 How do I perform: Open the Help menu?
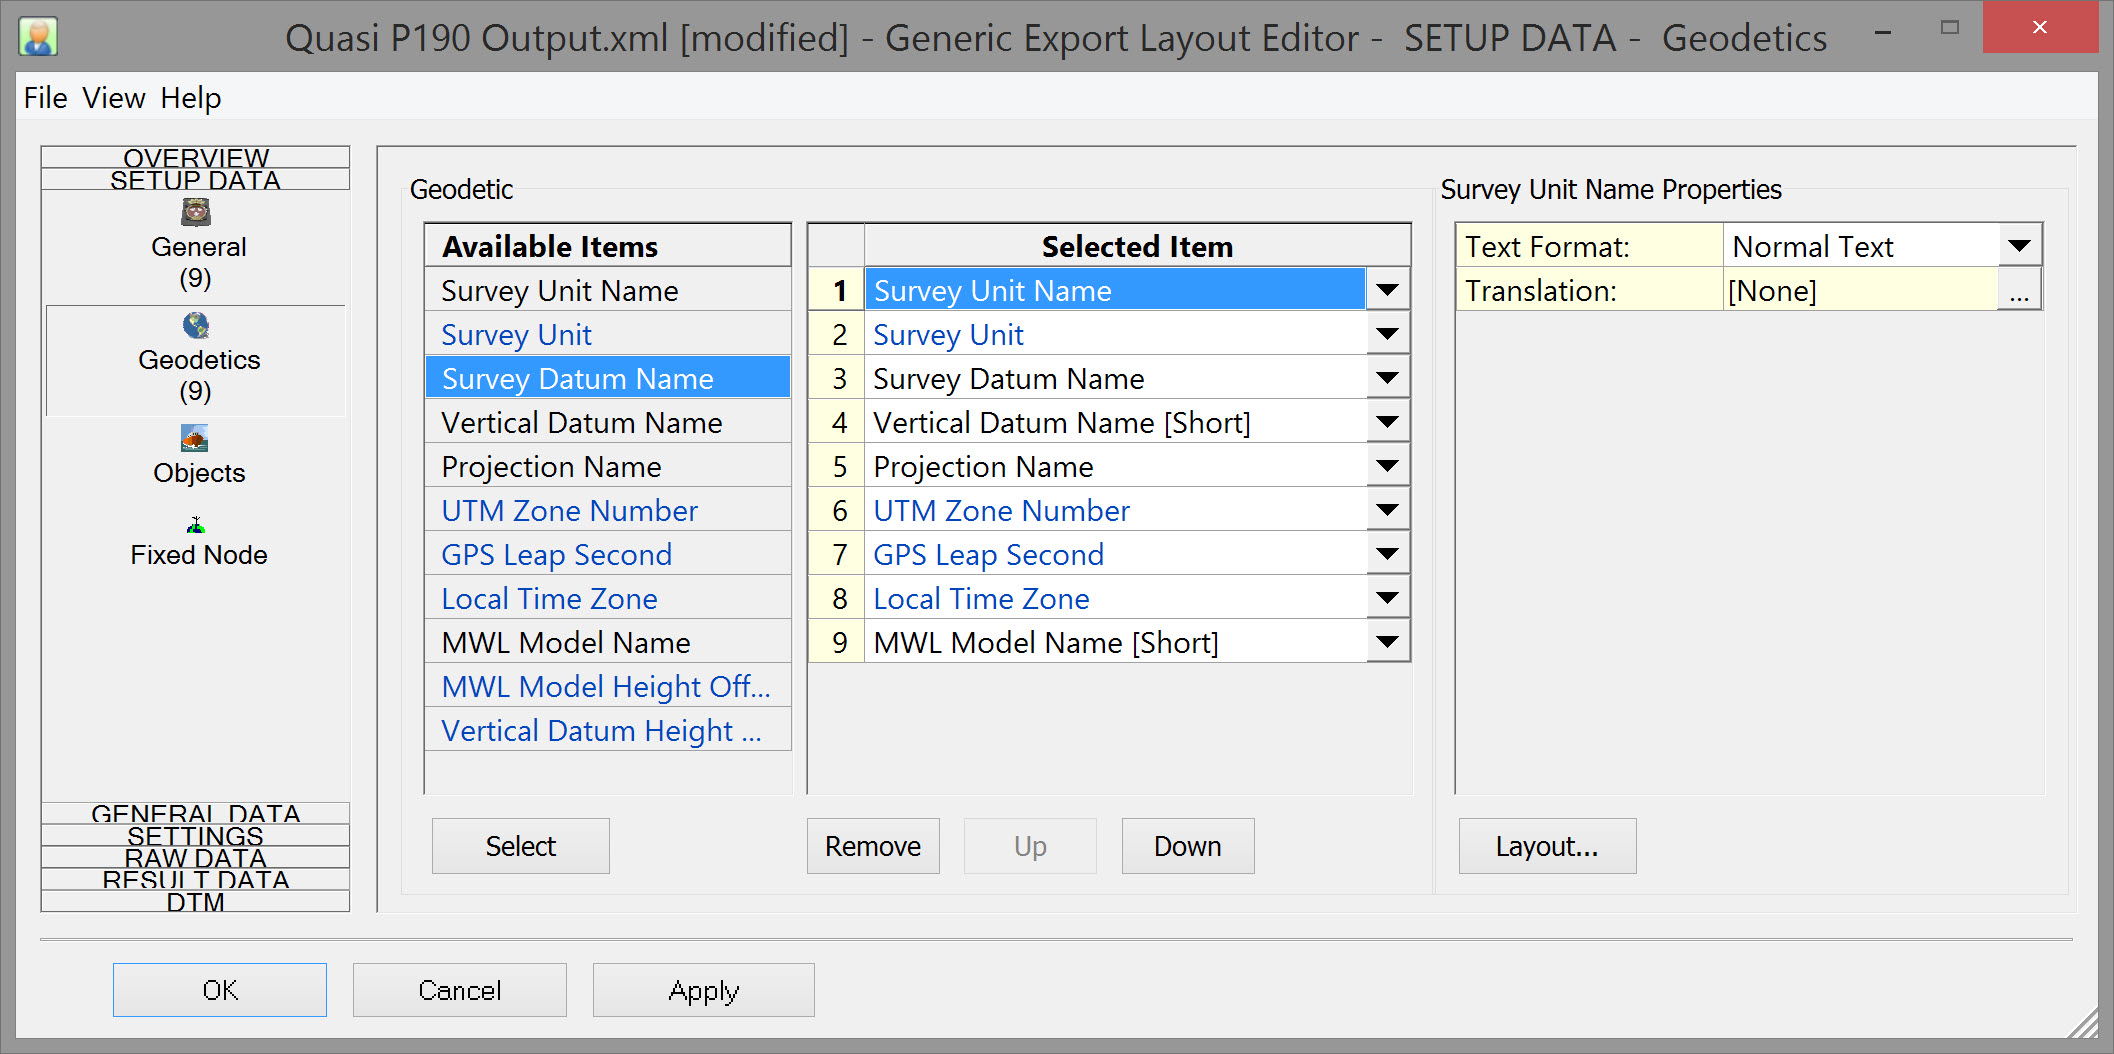point(190,98)
